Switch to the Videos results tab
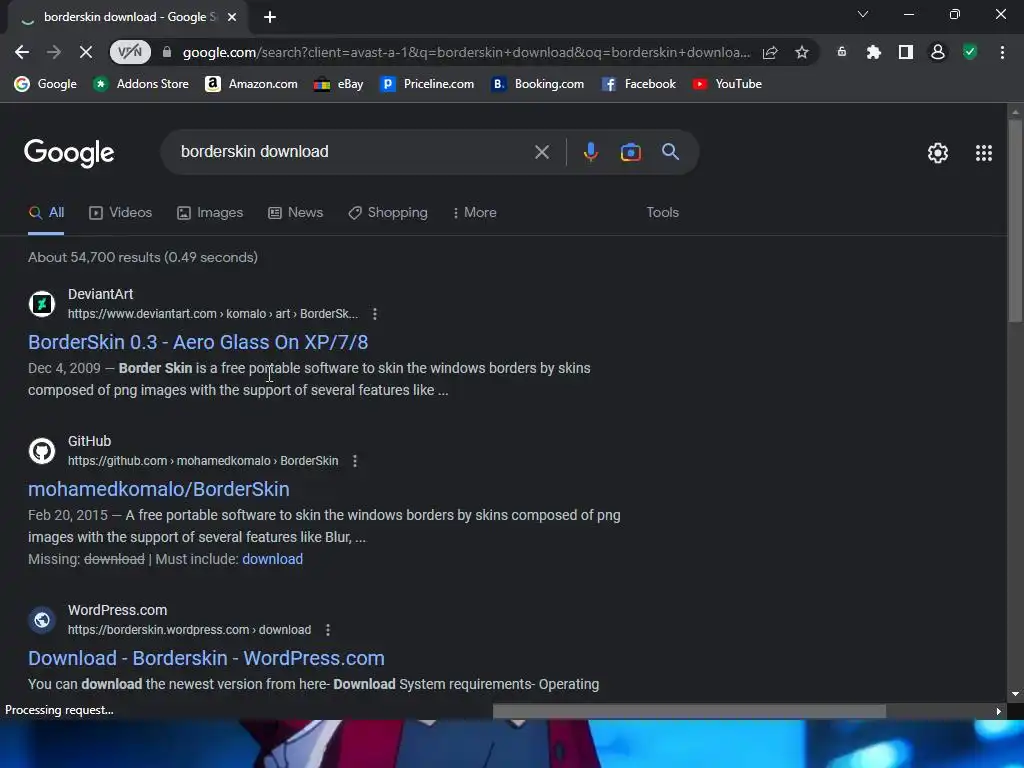The width and height of the screenshot is (1024, 768). coord(121,213)
